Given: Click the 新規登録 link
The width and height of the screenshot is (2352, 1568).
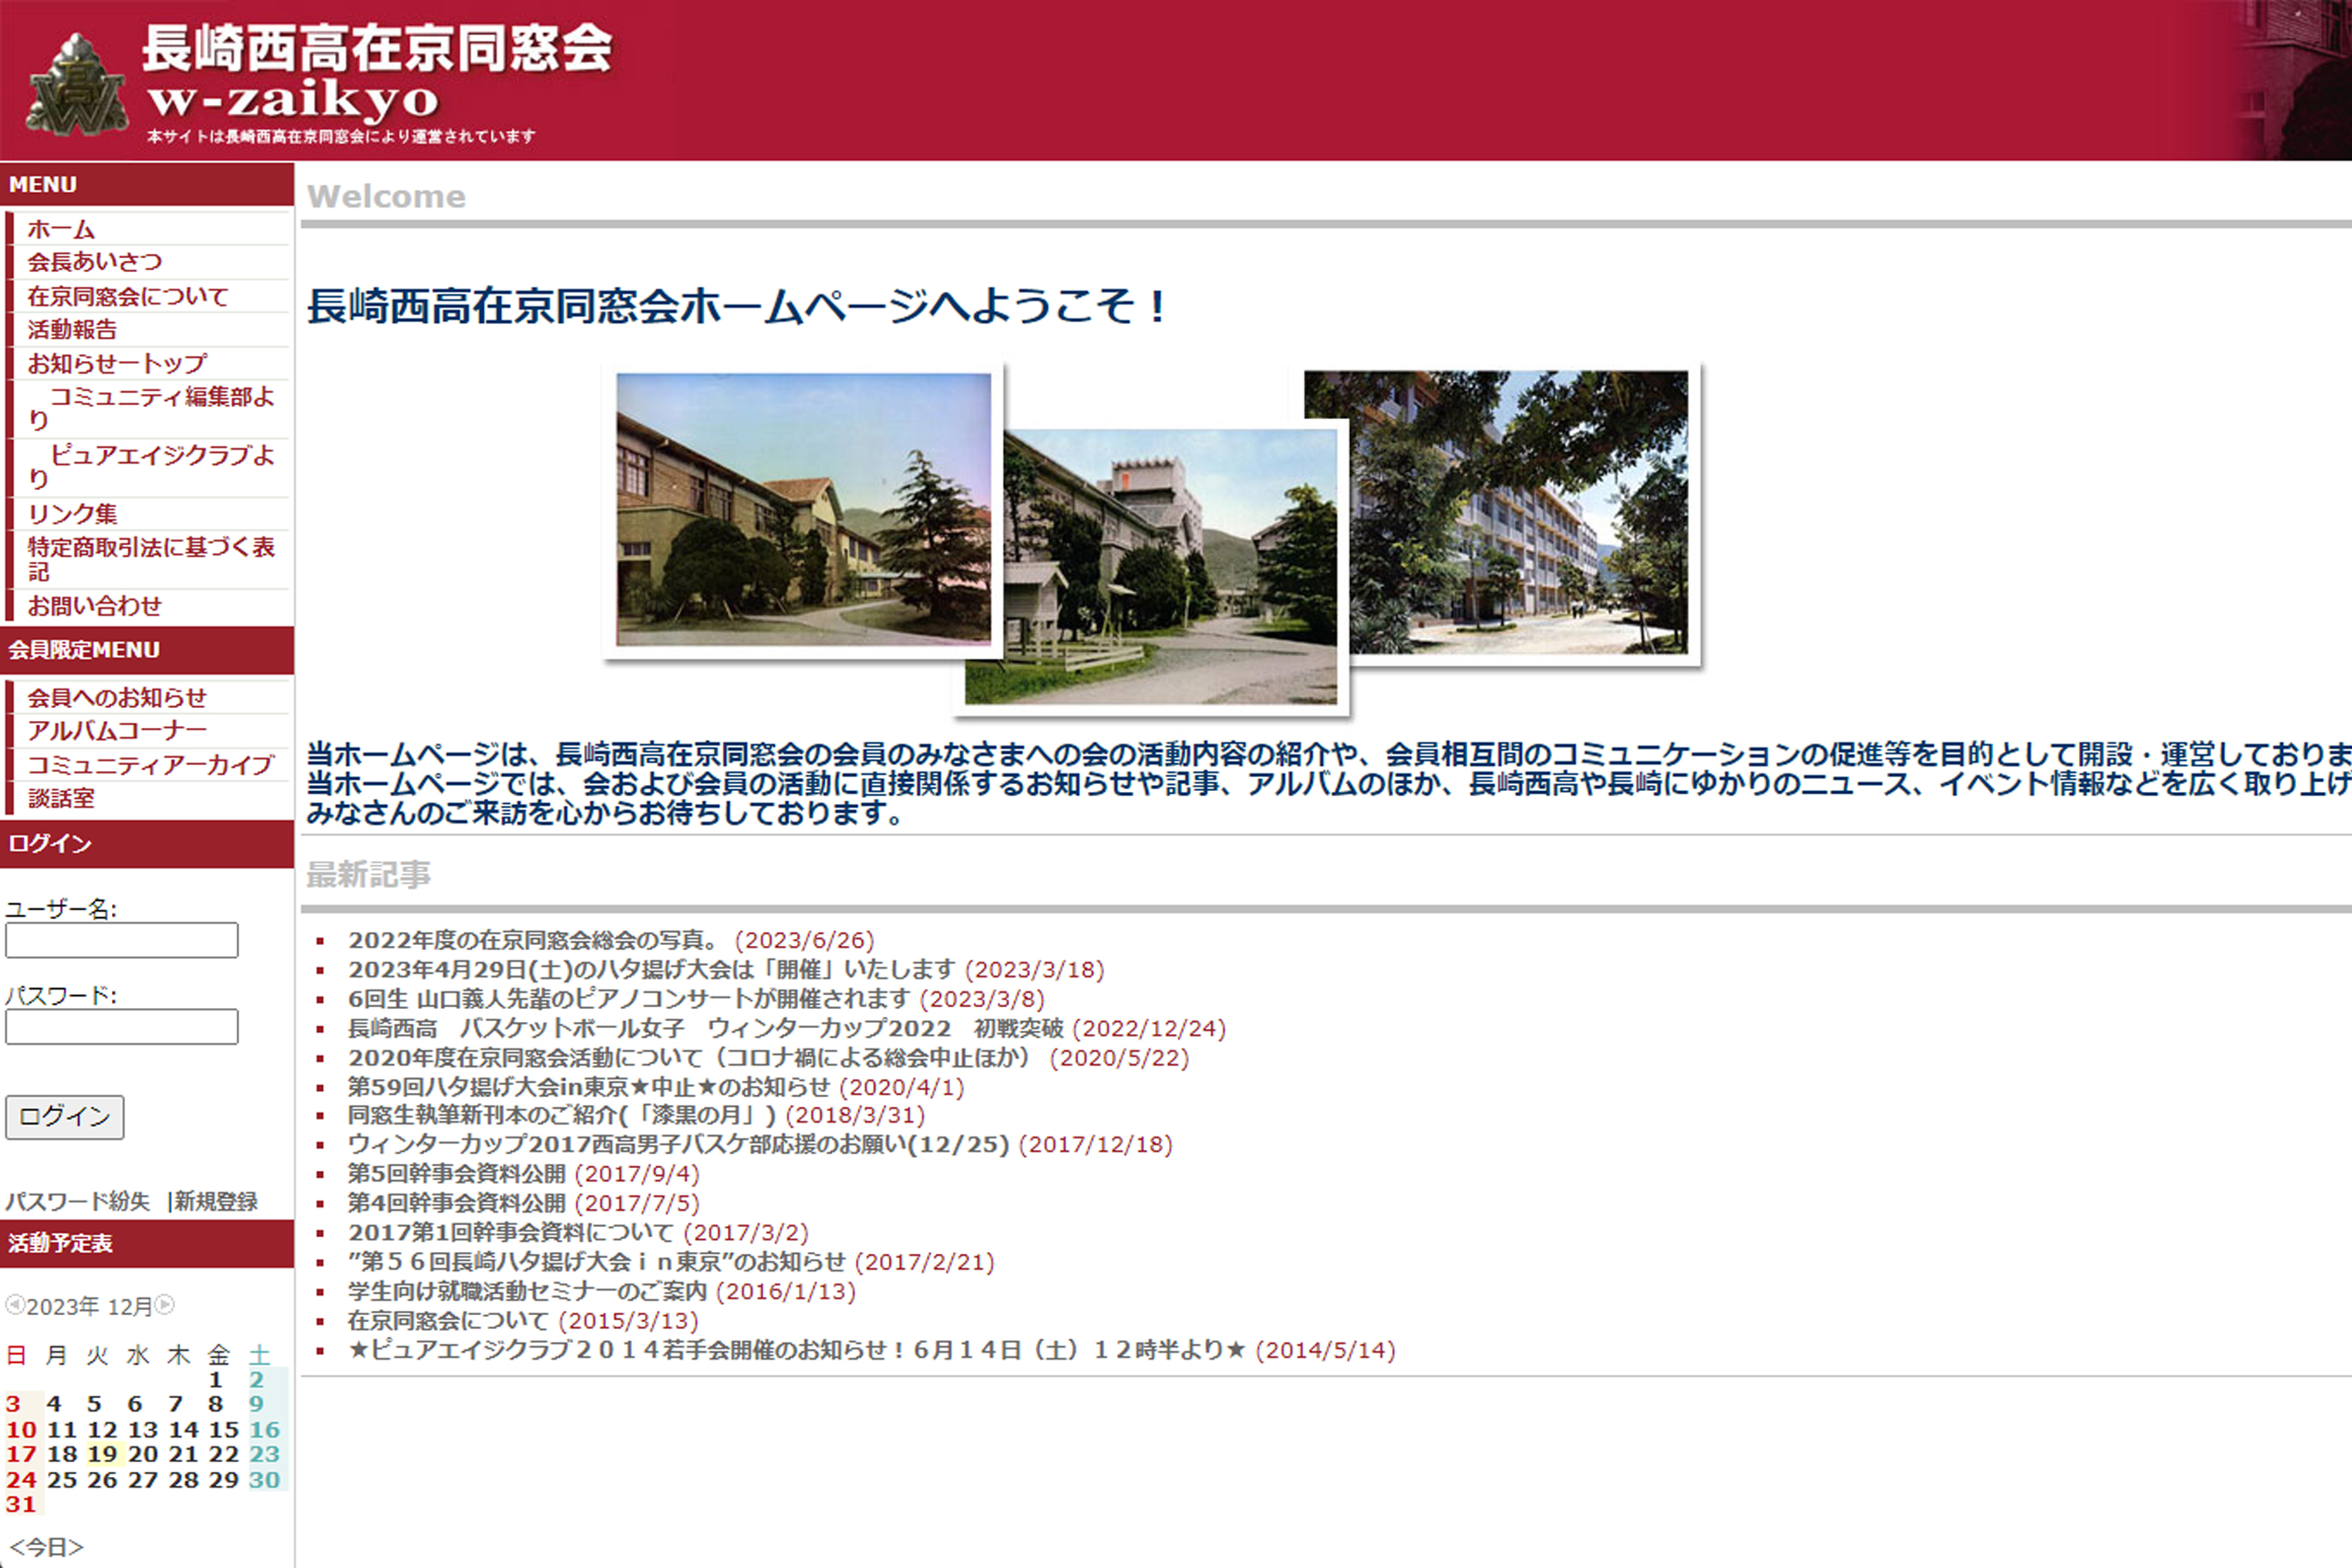Looking at the screenshot, I should click(216, 1201).
